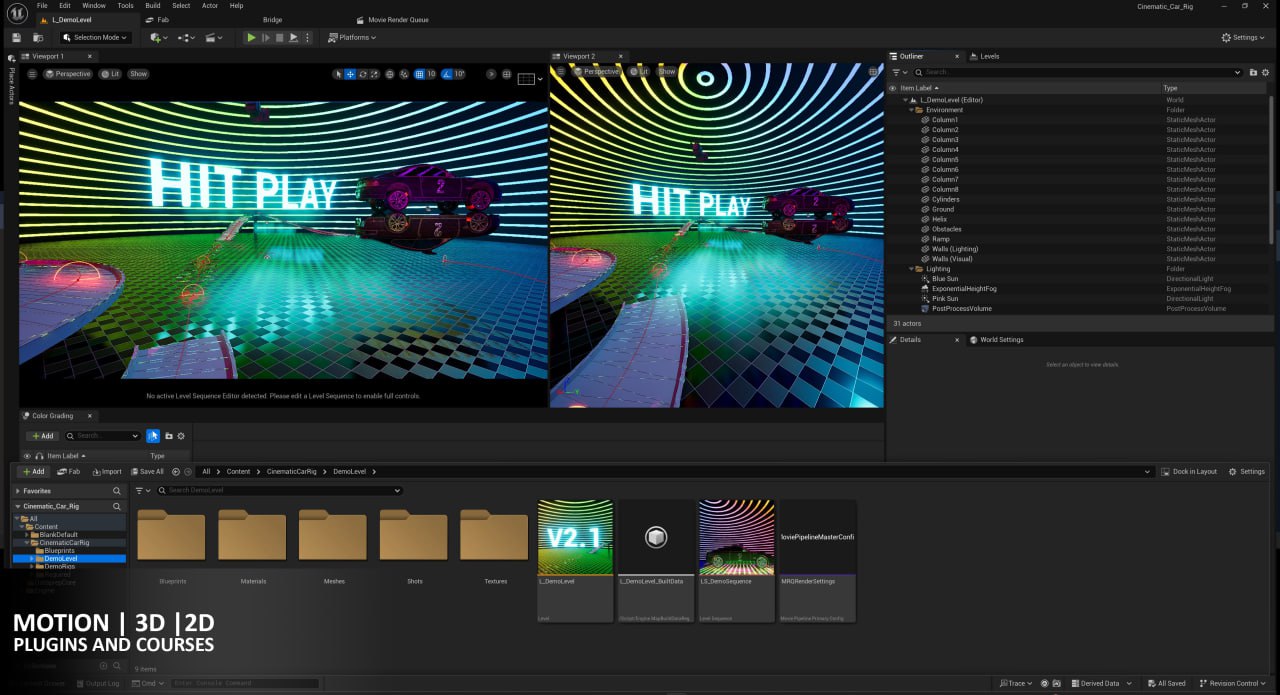Click Add button in Content Browser

[34, 471]
